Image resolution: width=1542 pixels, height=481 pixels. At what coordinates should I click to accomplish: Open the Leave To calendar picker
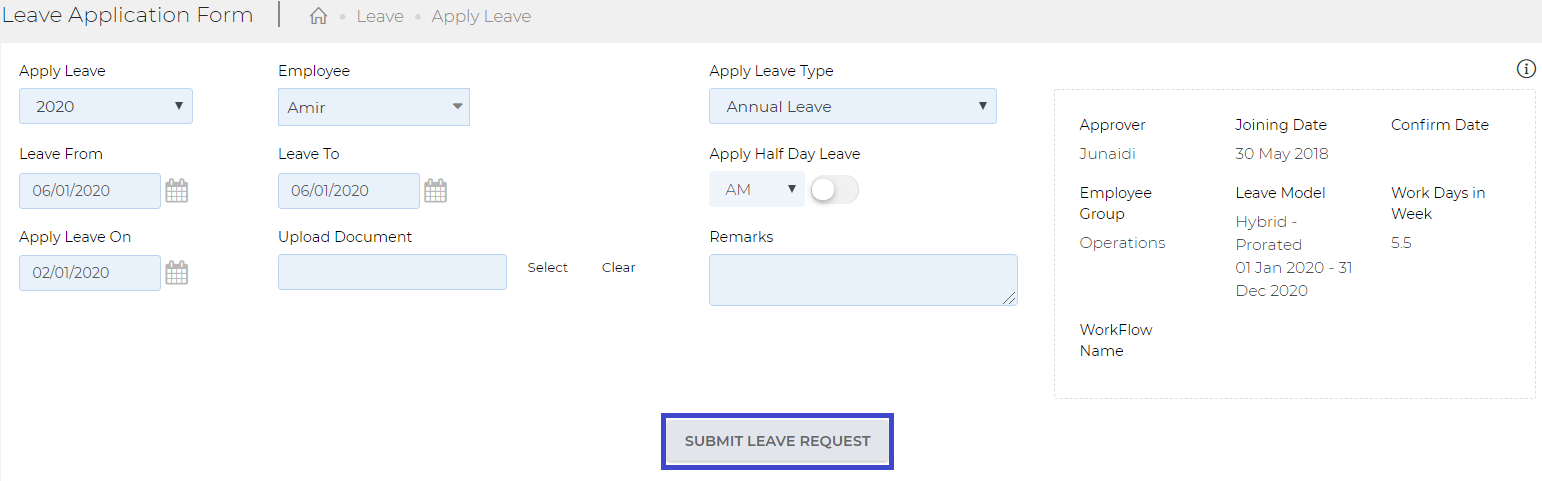[x=436, y=190]
